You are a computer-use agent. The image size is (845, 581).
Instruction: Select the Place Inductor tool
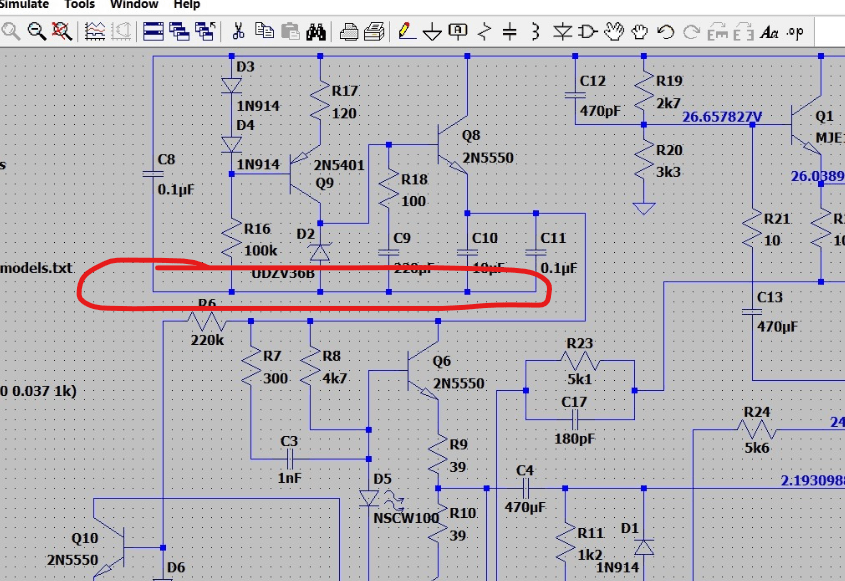(x=535, y=32)
